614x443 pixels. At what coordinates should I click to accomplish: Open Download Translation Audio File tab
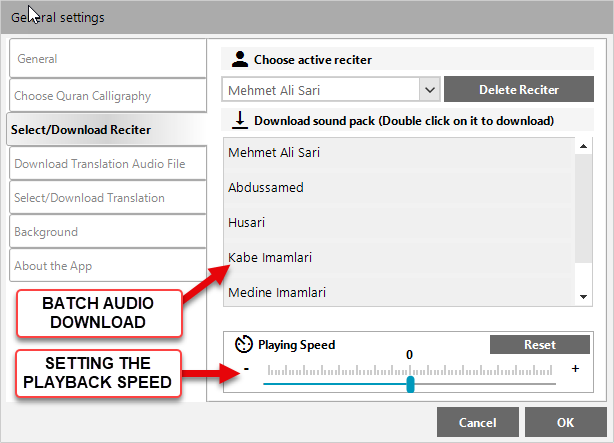tap(108, 163)
